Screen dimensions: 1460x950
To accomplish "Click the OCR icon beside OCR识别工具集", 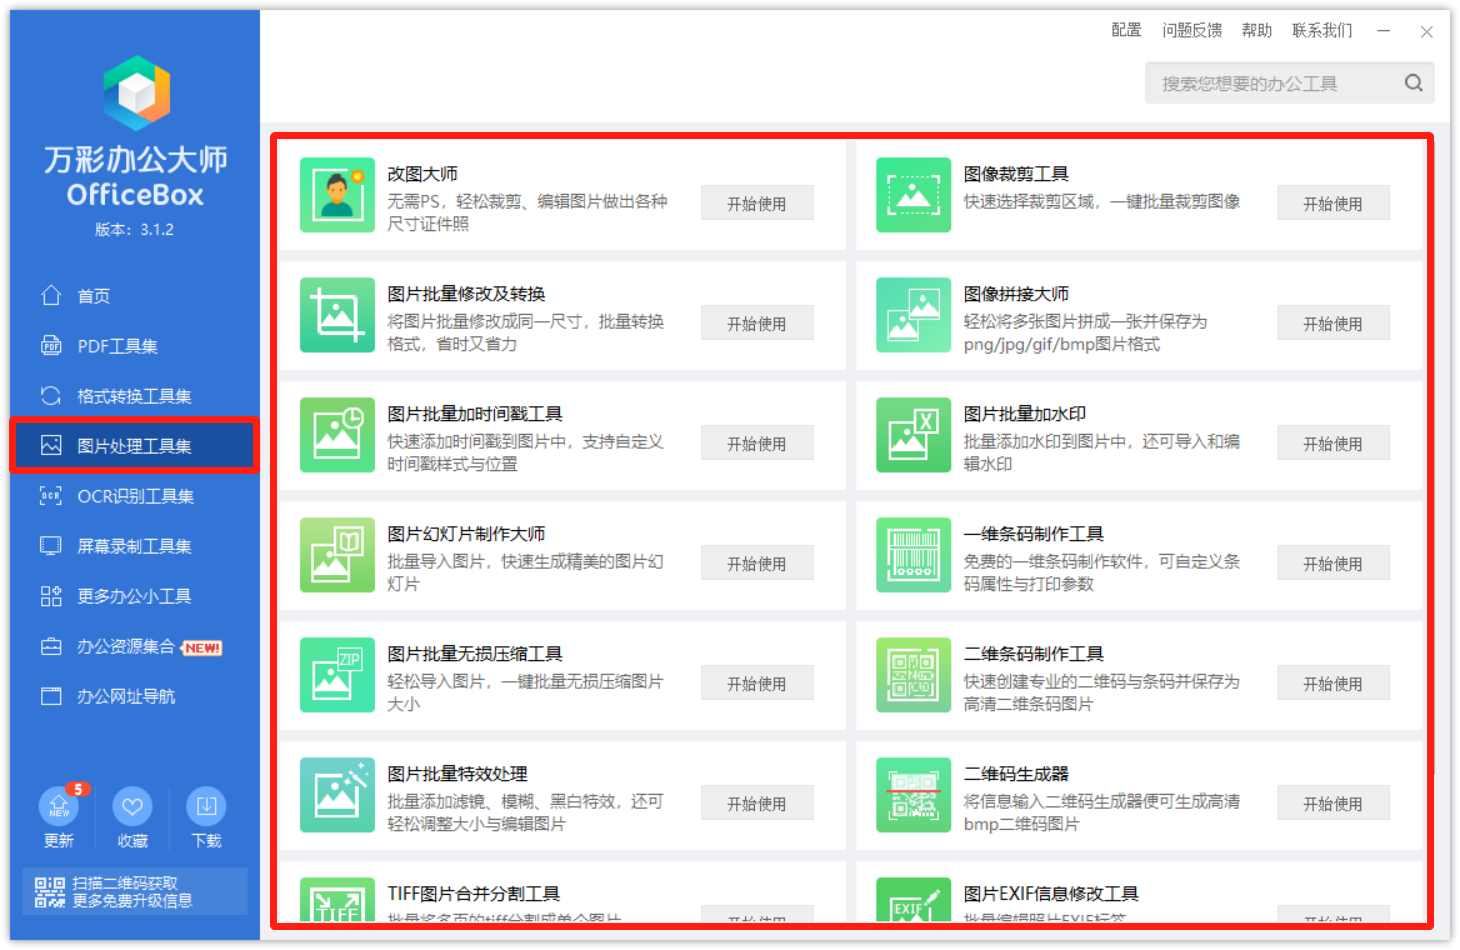I will pyautogui.click(x=51, y=495).
